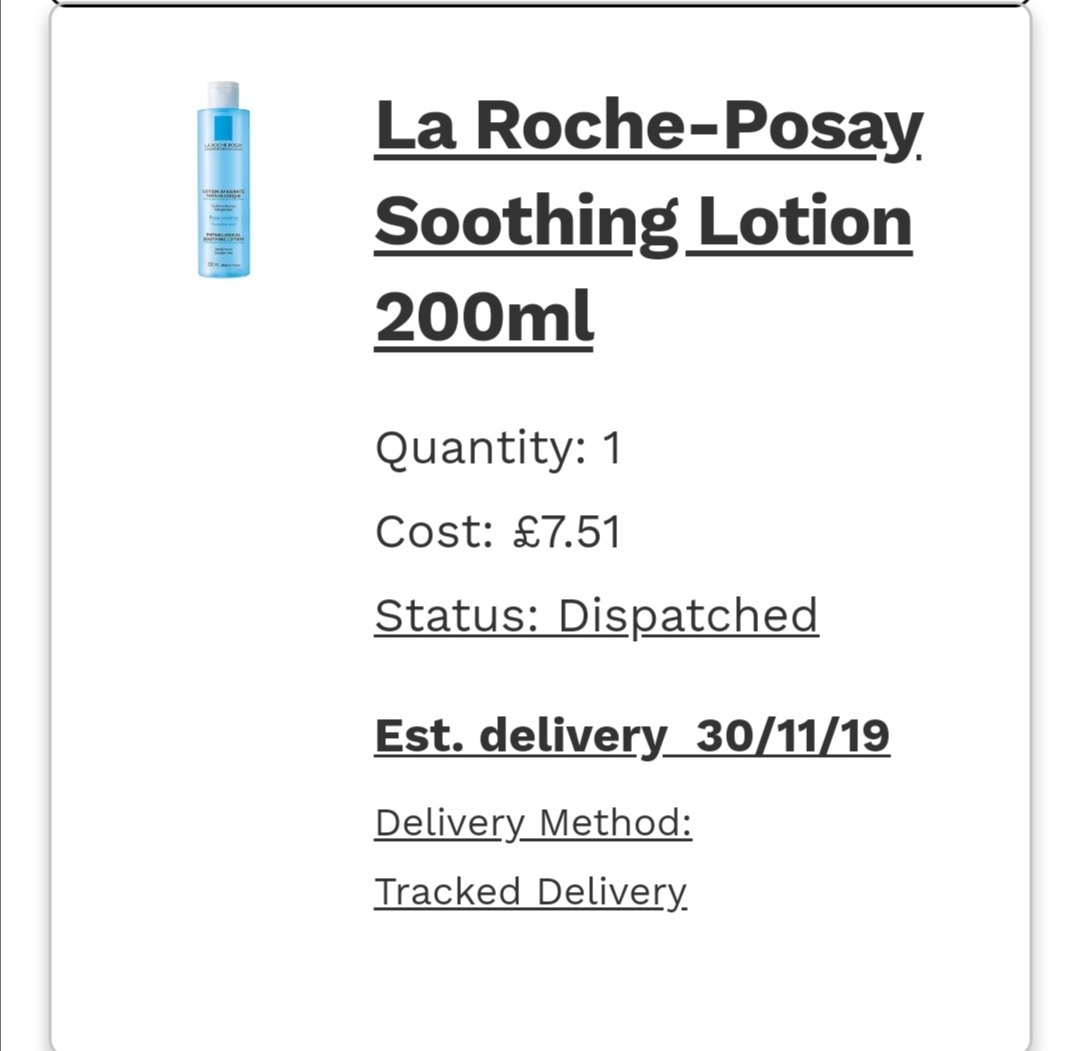
Task: Click the "Soothing Lotion" title text
Action: coord(643,222)
